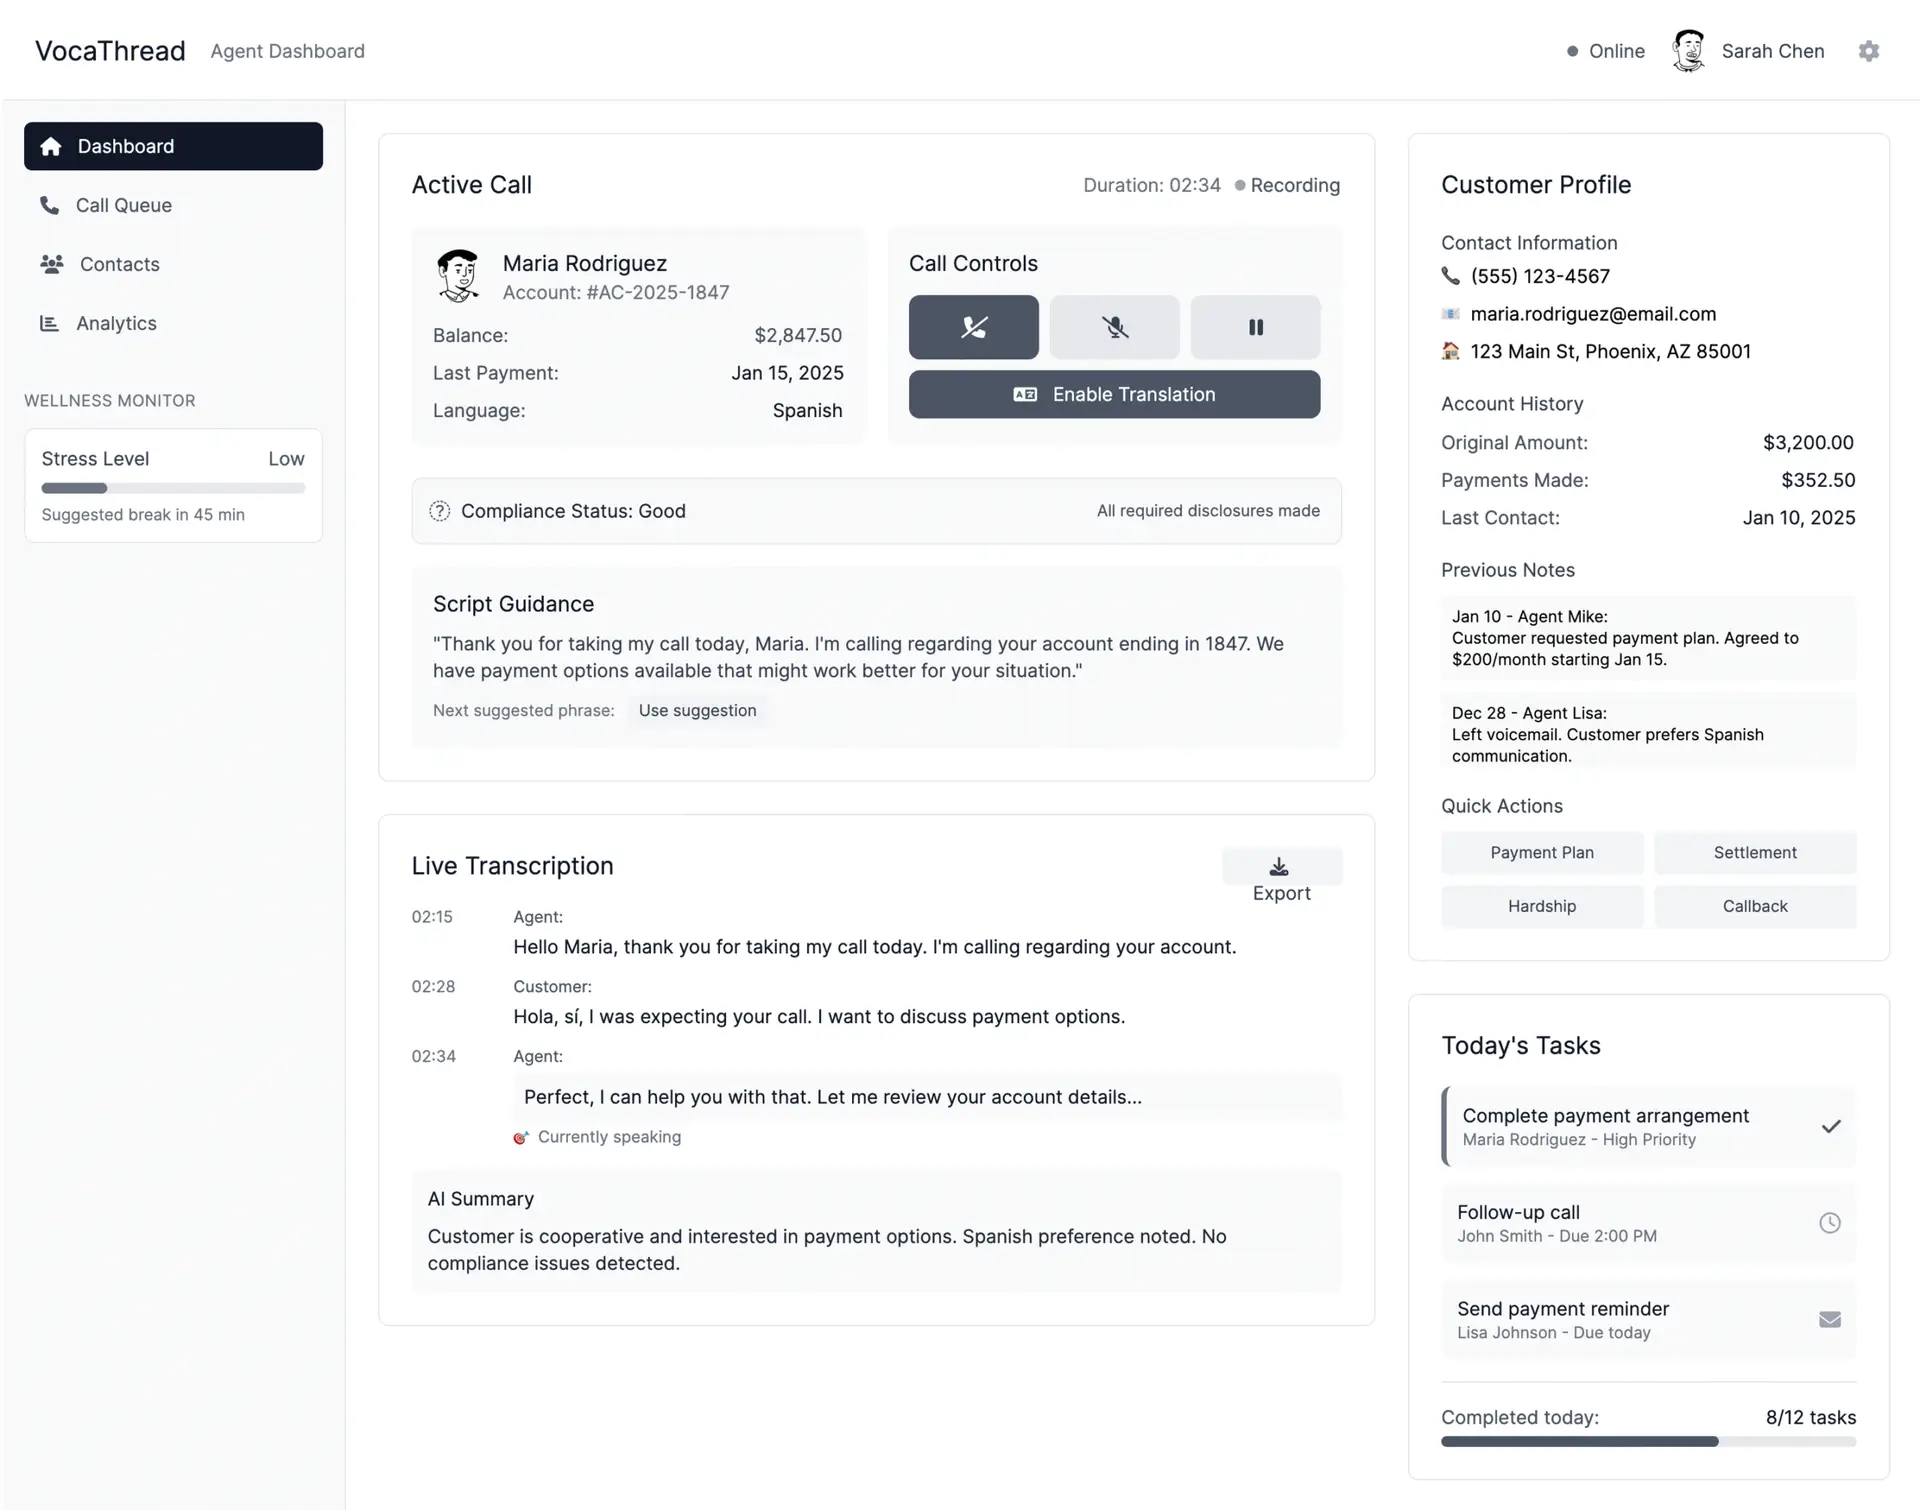Click Maria Rodriguez's avatar thumbnail

click(460, 275)
